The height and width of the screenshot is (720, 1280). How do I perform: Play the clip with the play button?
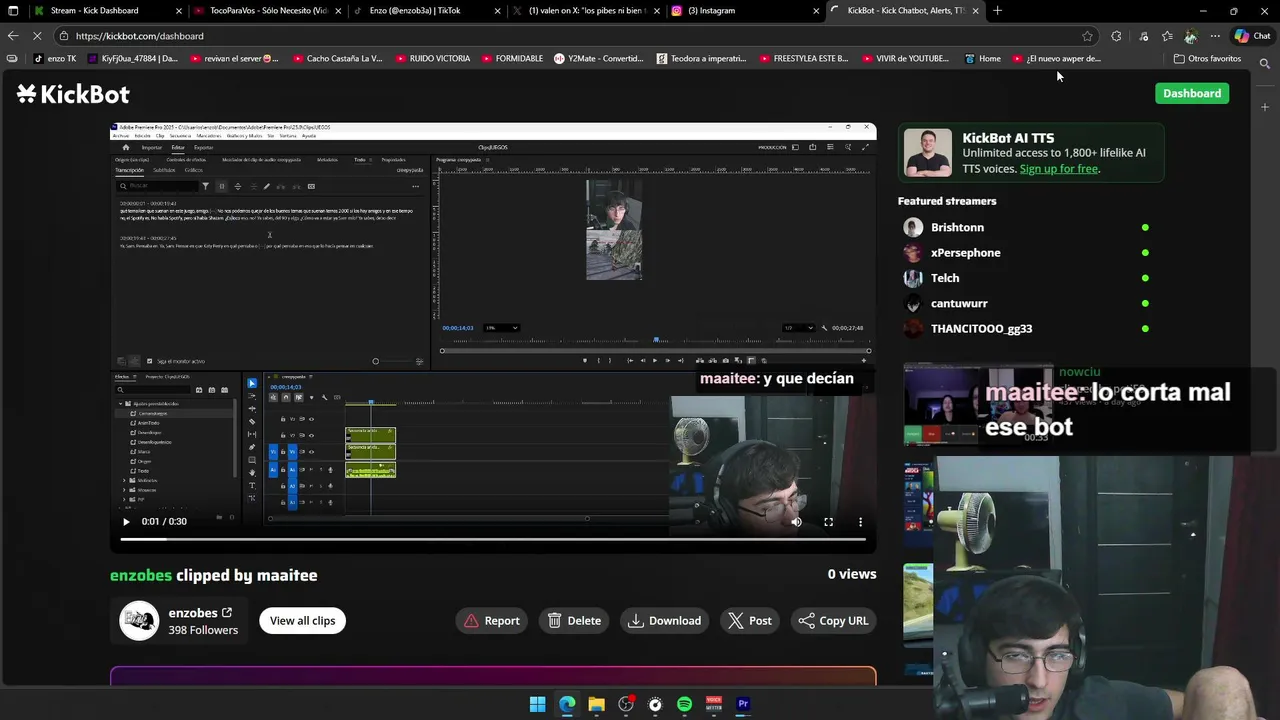(x=126, y=521)
